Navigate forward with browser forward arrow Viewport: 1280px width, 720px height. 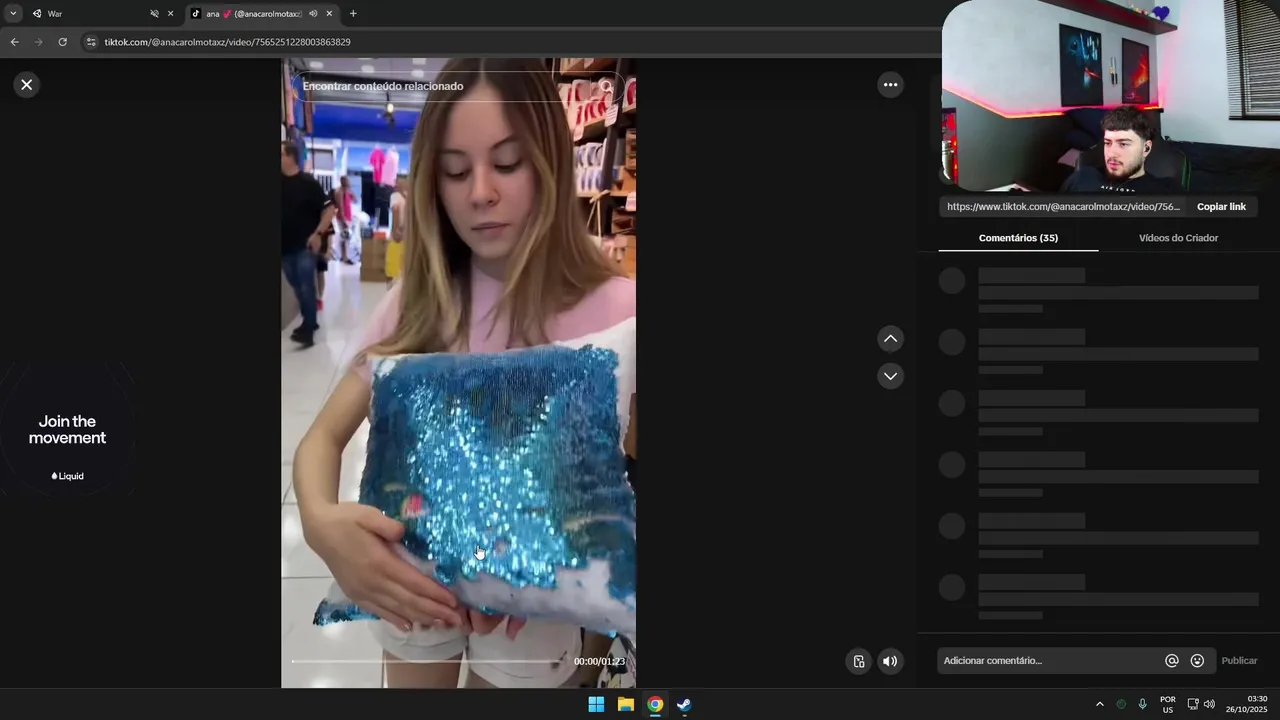pos(38,42)
